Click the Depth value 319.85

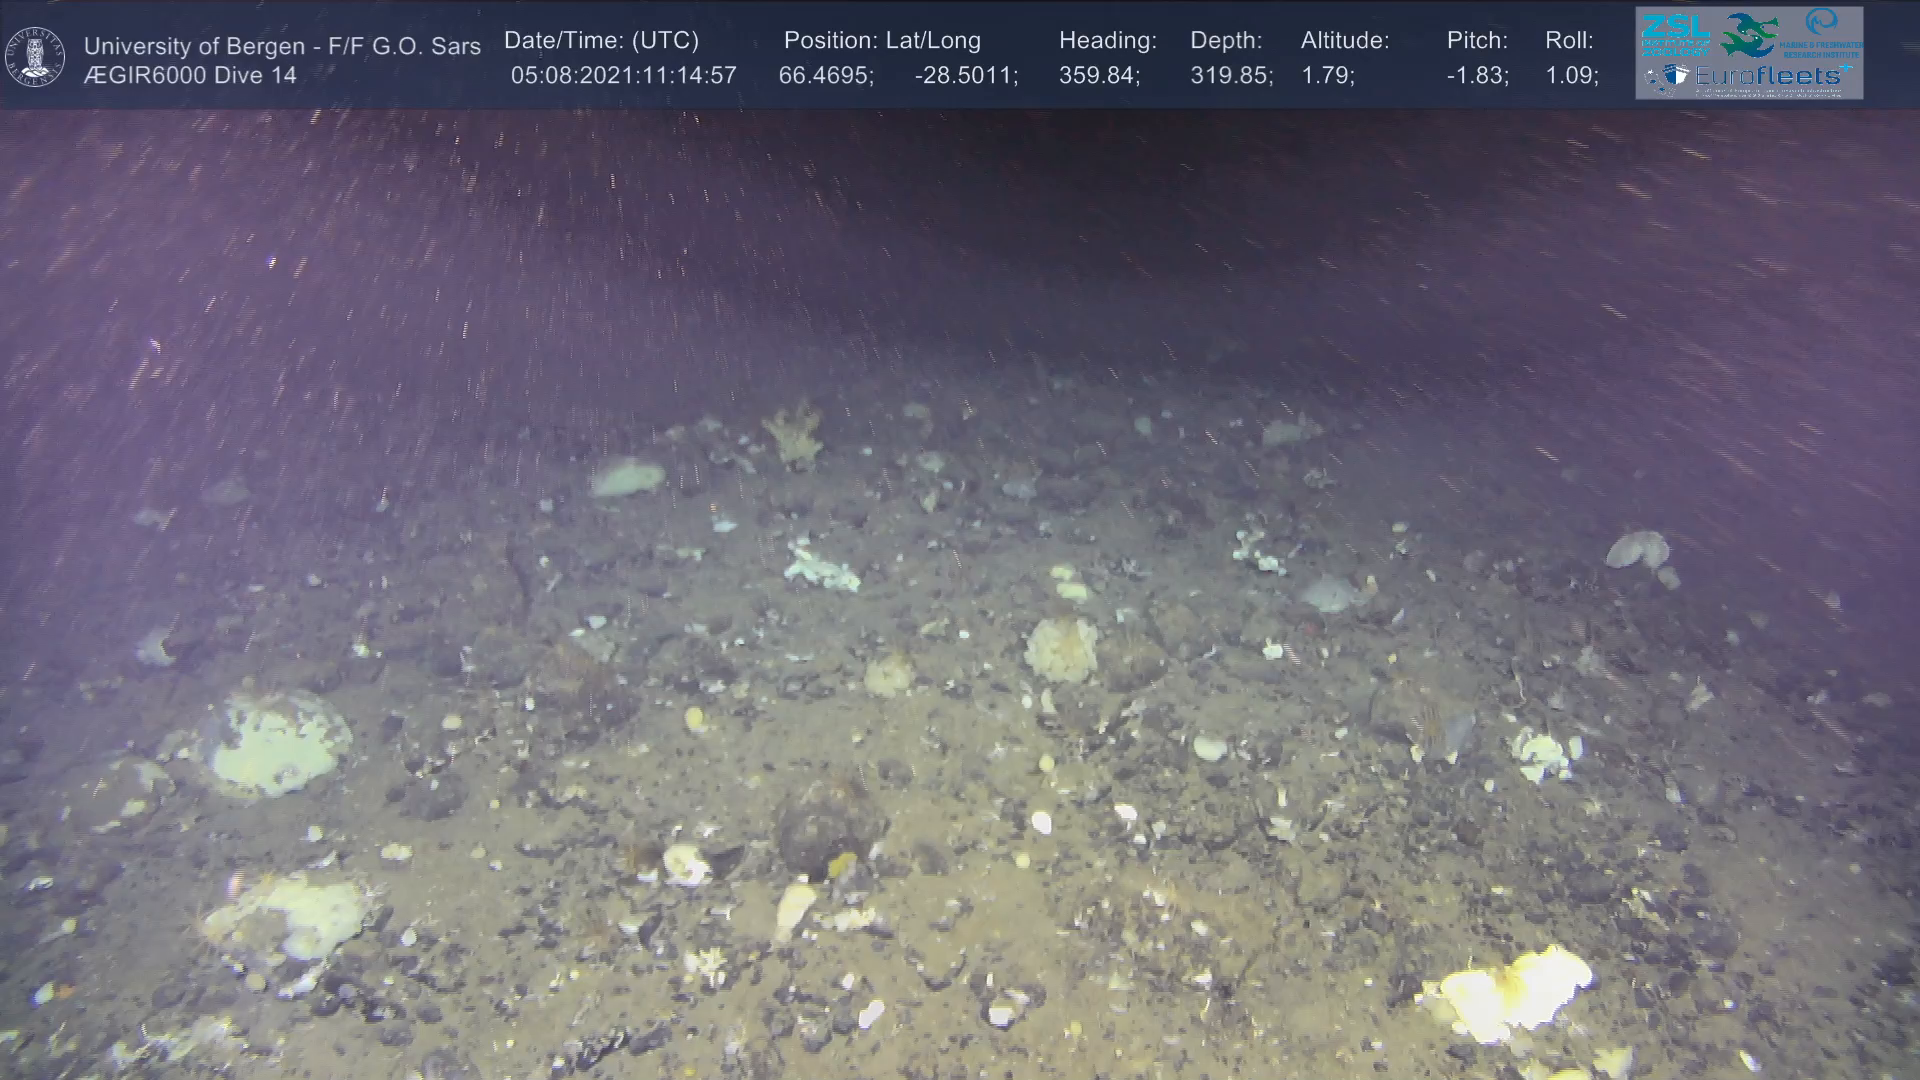click(x=1230, y=76)
